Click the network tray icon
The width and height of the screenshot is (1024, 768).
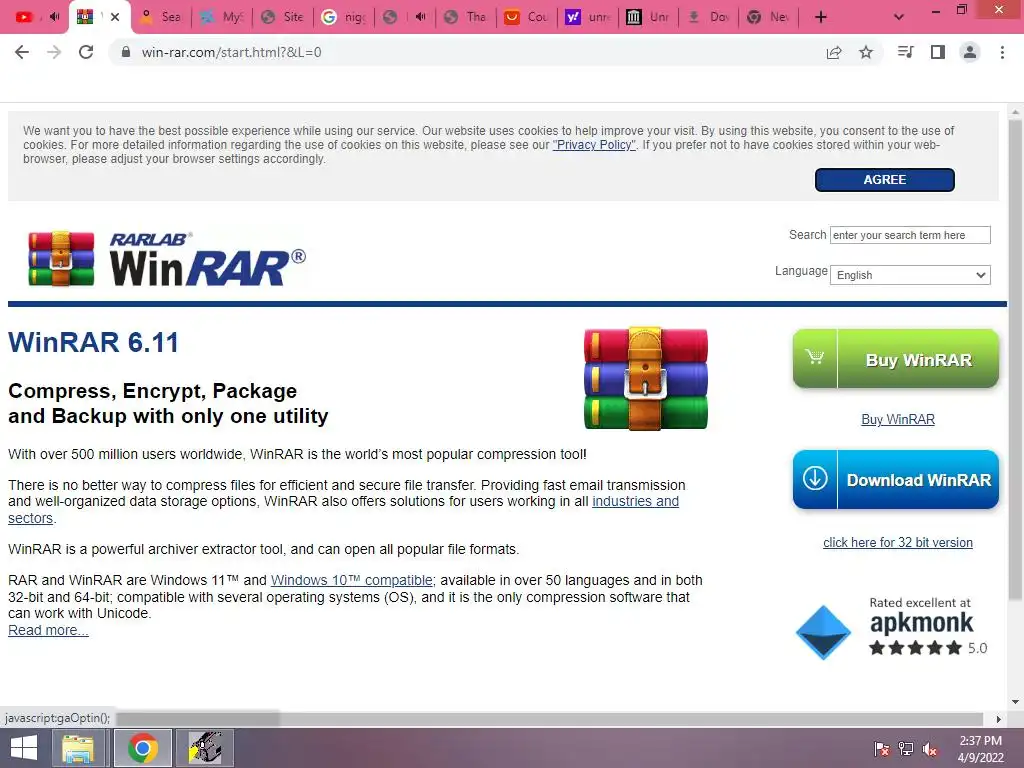point(906,749)
